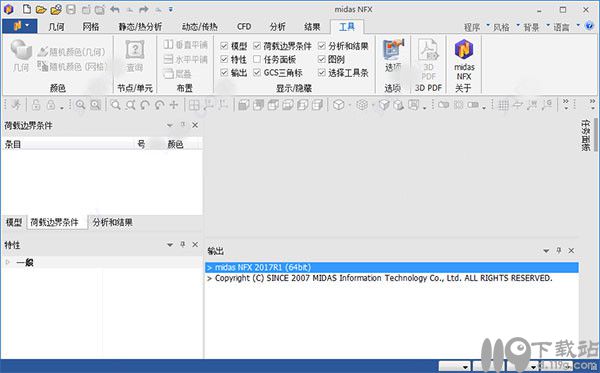Click the 随机颜色(几何) button
This screenshot has height=373, width=600.
click(71, 52)
